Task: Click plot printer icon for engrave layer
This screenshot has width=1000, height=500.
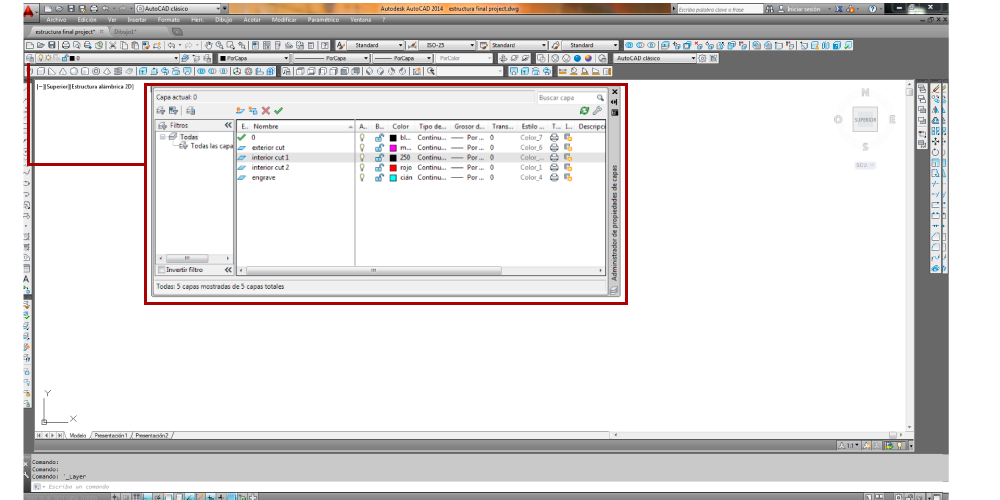Action: click(554, 177)
